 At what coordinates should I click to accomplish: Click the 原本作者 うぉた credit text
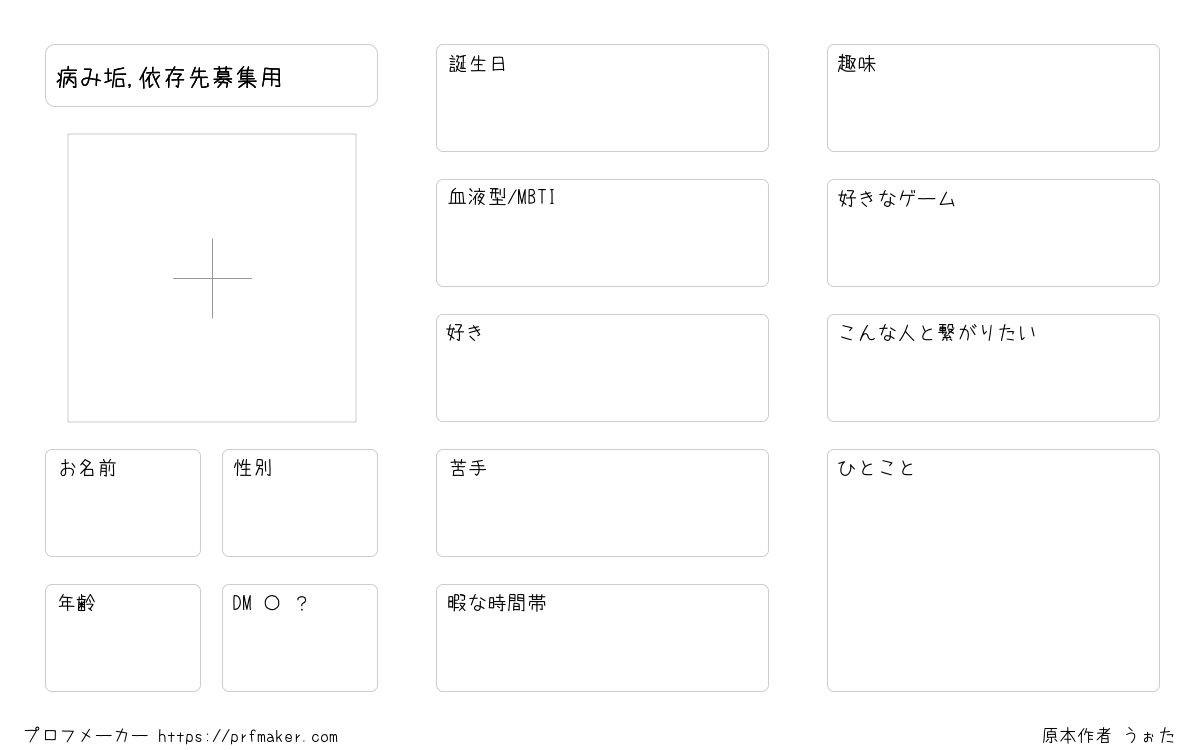pos(1109,736)
